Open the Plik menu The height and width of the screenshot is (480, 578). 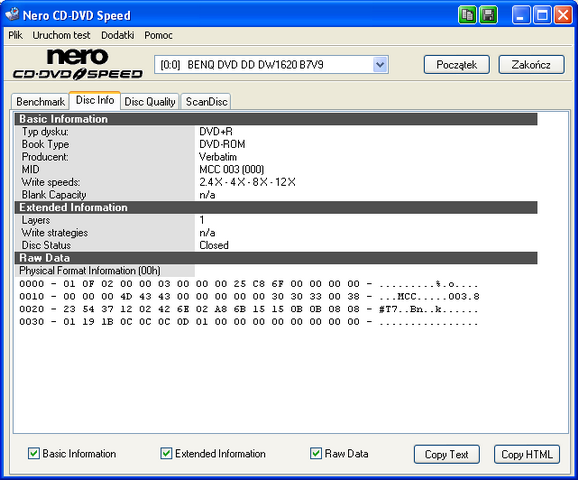(x=15, y=35)
